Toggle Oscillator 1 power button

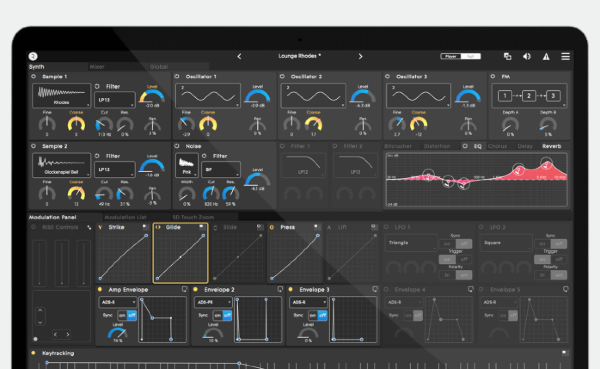177,77
